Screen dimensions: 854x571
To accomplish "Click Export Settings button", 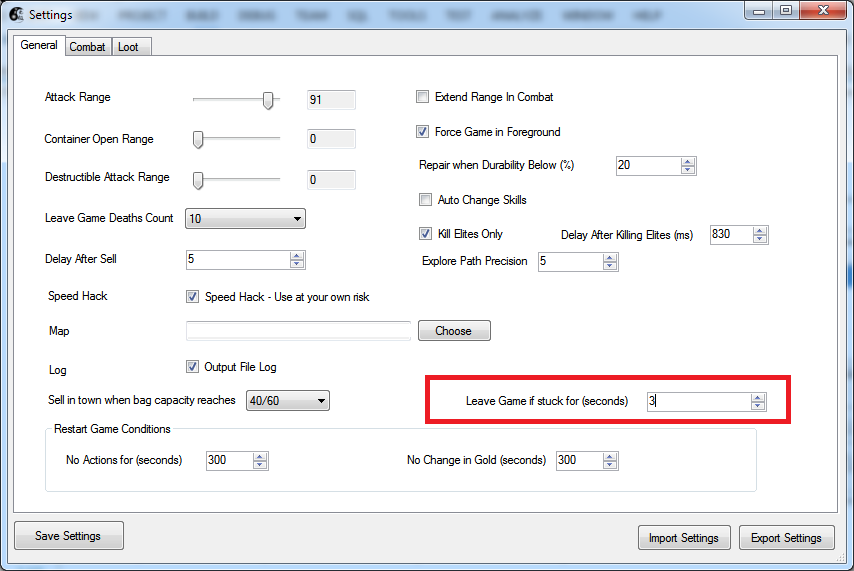I will [786, 538].
